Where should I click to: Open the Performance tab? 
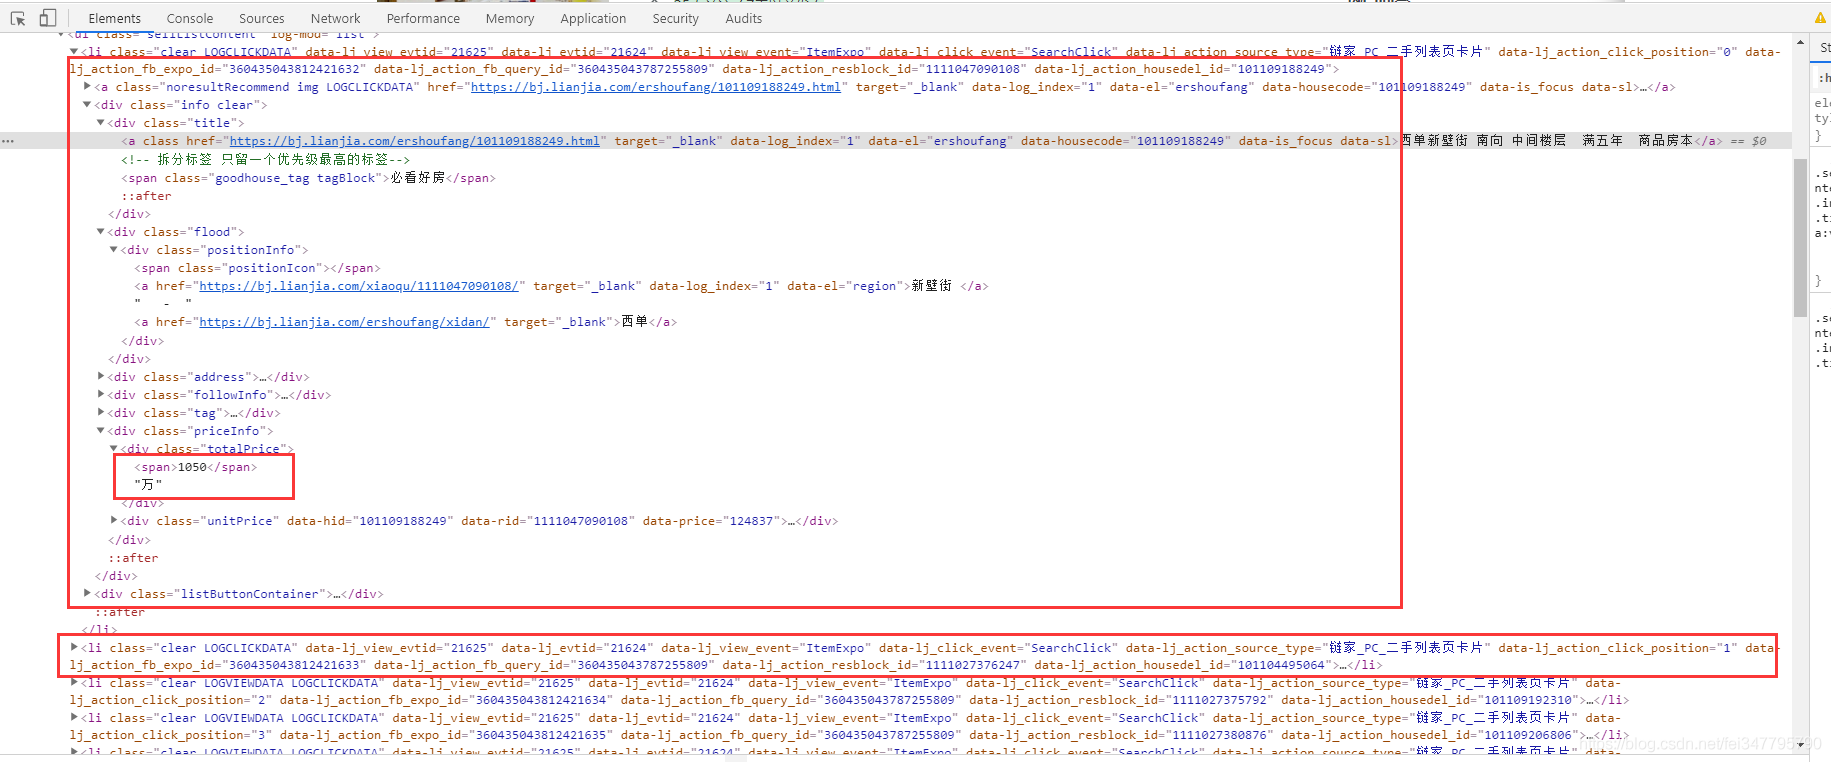[423, 18]
